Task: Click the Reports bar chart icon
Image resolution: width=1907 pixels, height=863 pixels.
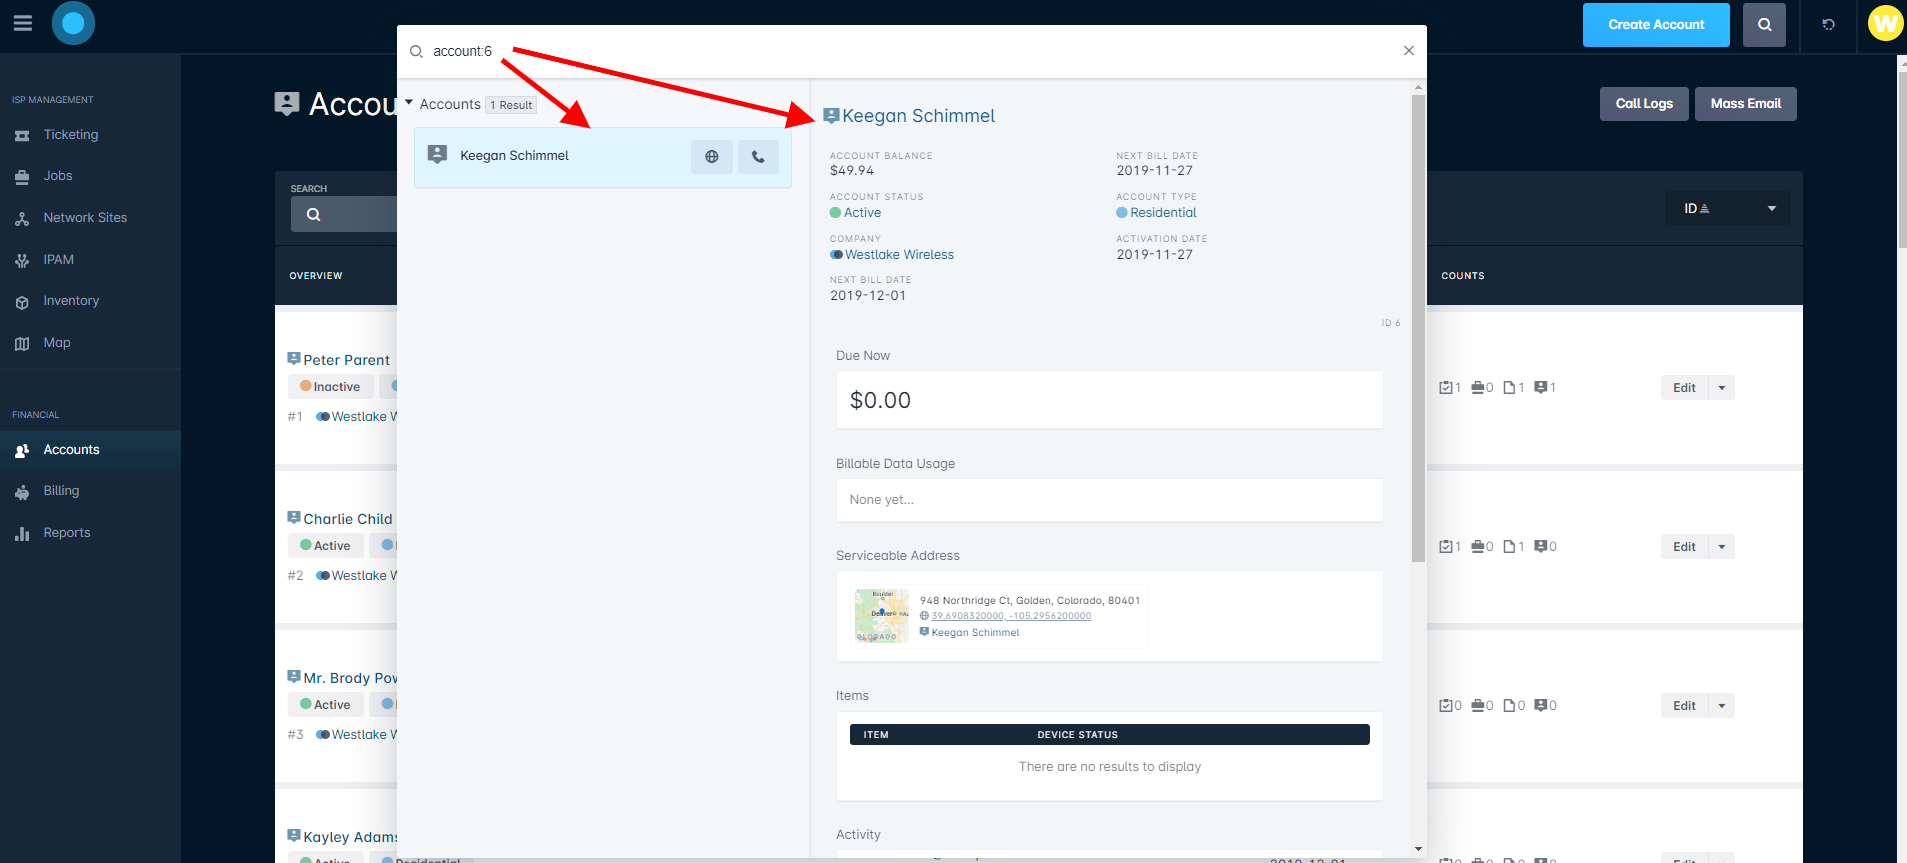Action: point(22,534)
